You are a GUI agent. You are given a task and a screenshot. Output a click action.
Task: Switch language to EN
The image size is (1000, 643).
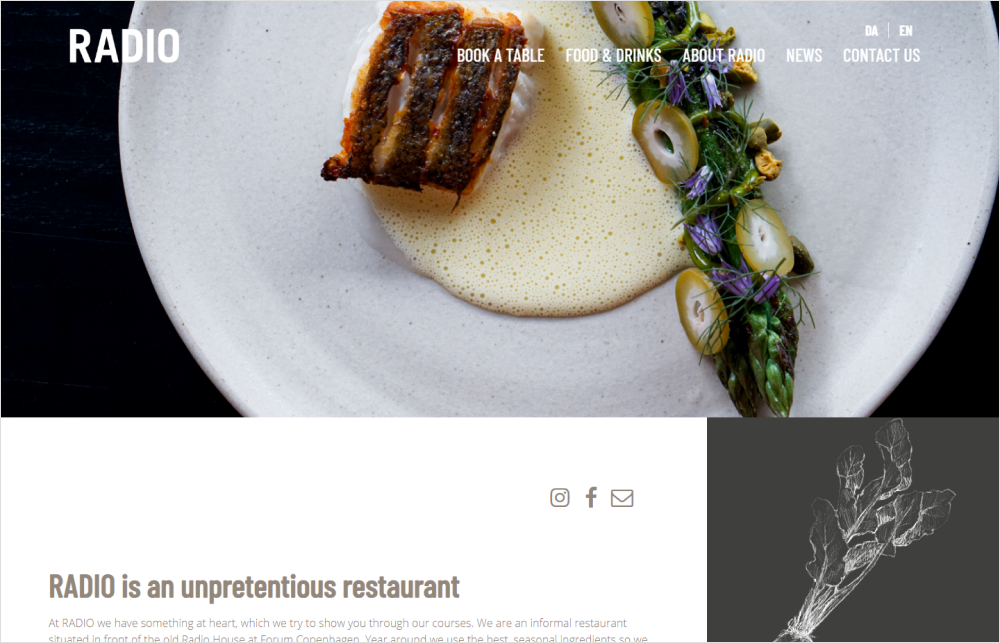(906, 31)
